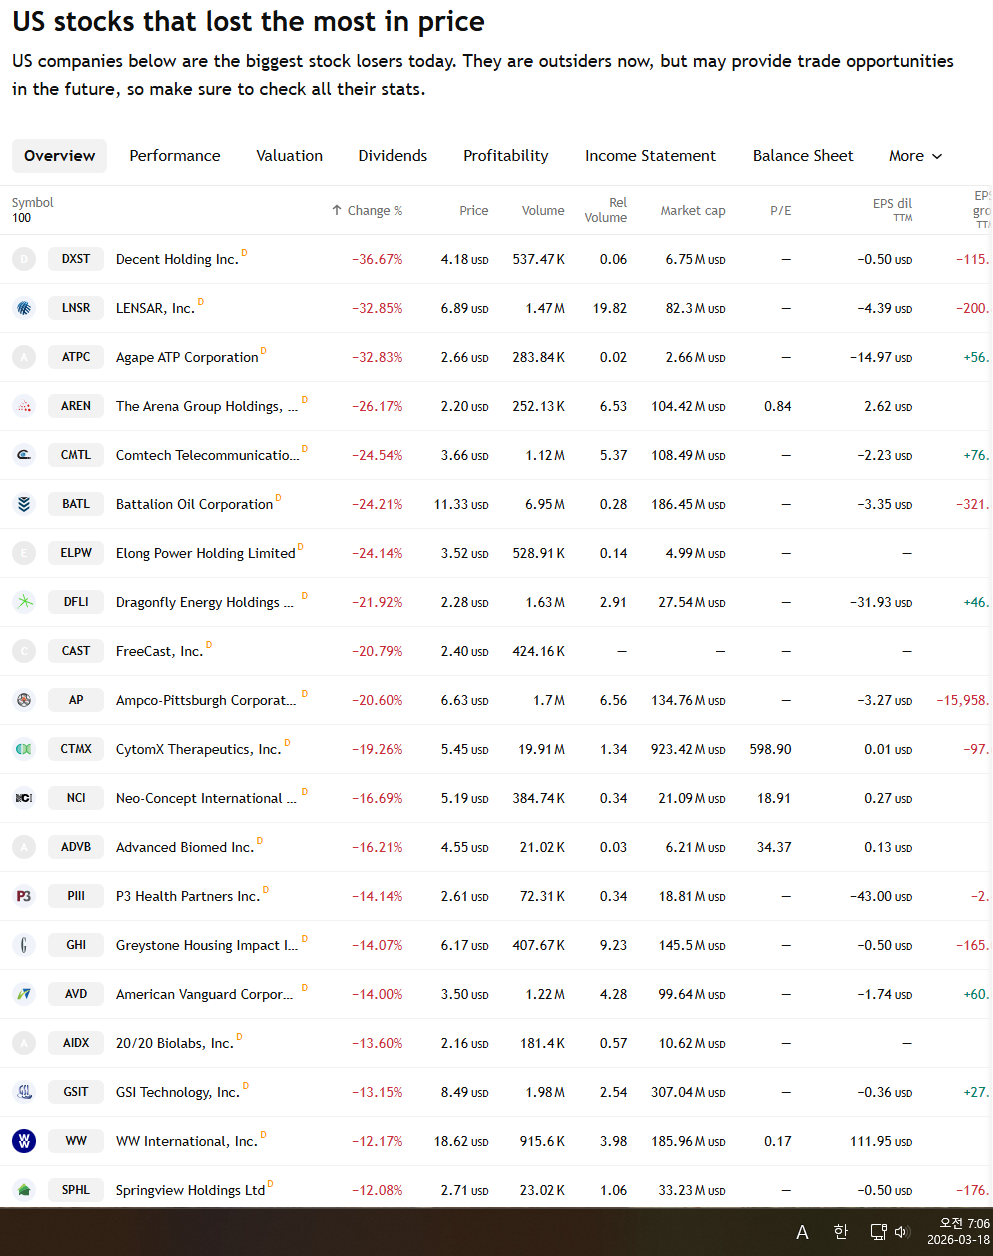Open the DXST company logo icon
Screen dimensions: 993x1256
click(x=24, y=259)
